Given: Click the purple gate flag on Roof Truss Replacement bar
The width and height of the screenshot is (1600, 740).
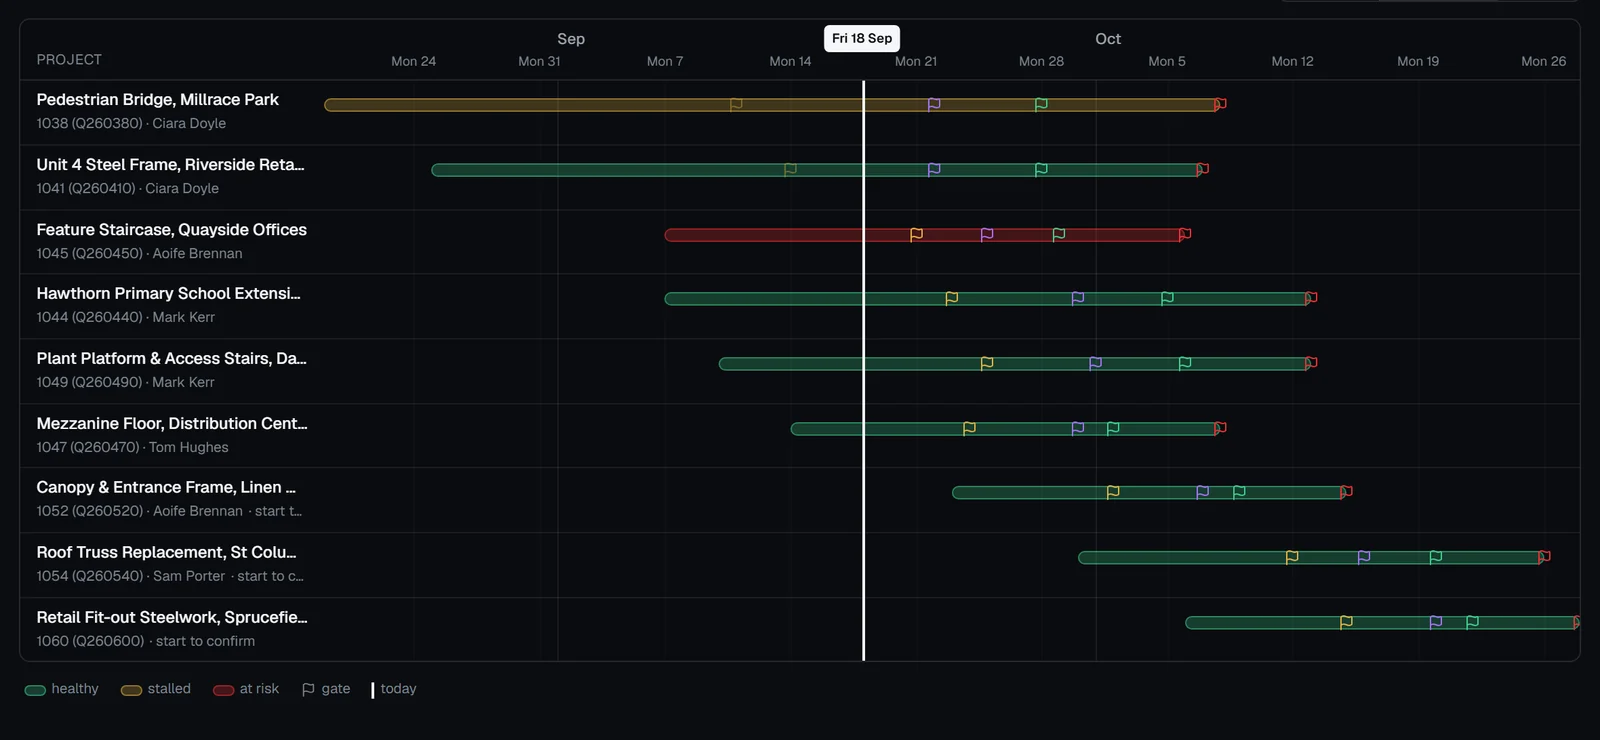Looking at the screenshot, I should click(1364, 557).
